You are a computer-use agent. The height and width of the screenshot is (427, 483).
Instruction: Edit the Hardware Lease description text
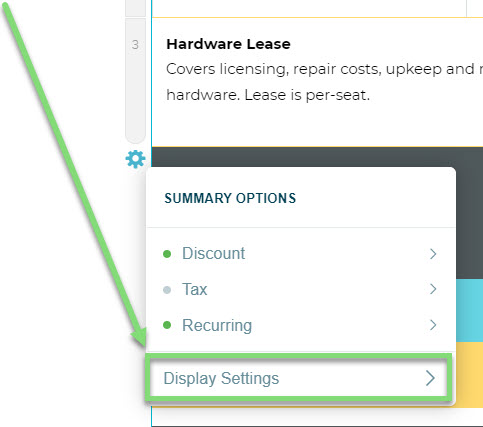[324, 82]
